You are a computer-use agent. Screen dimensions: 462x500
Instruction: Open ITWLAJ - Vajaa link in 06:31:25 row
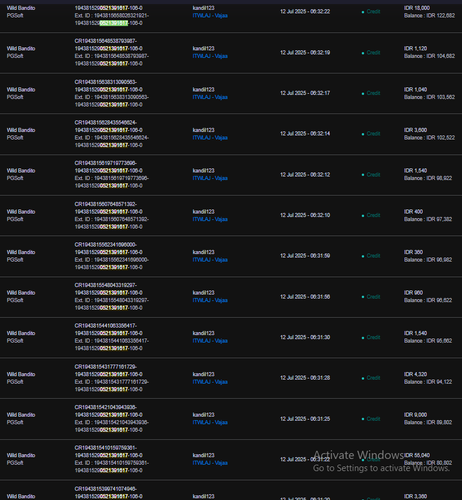[x=210, y=422]
